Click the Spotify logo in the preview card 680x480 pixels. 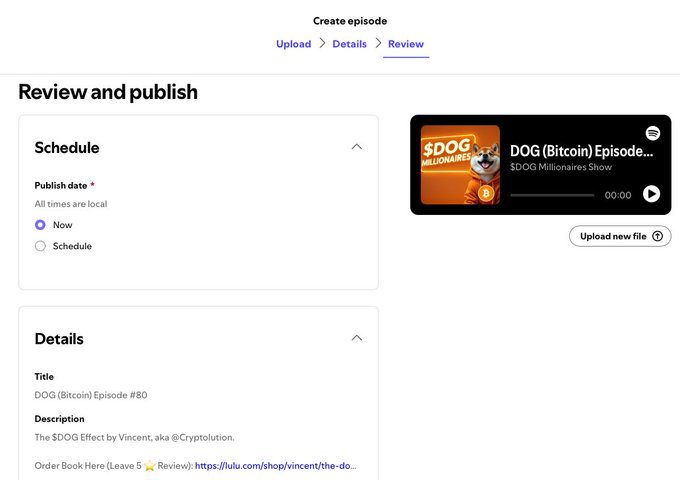[x=653, y=133]
